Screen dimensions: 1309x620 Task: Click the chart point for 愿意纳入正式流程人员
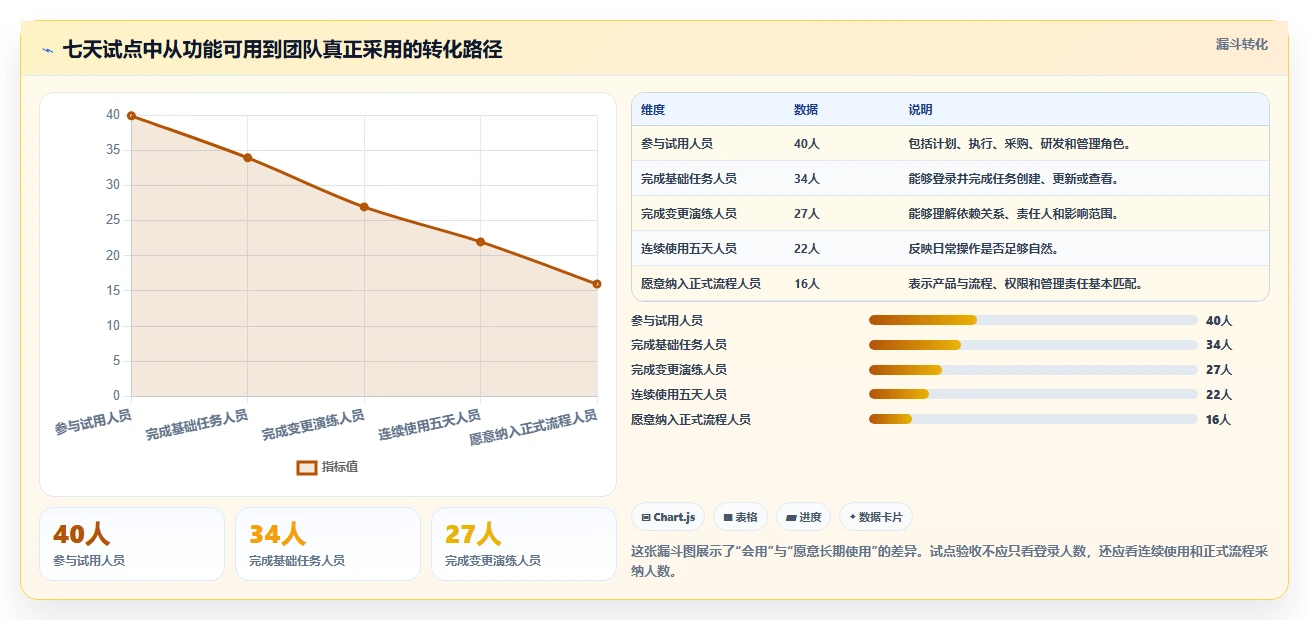[597, 284]
